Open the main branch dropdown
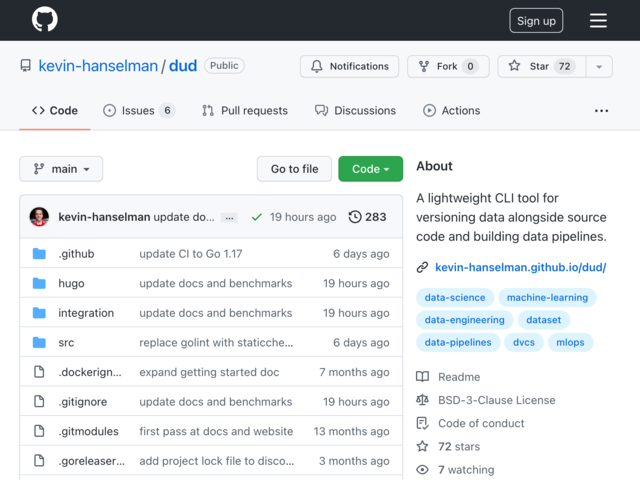 pos(61,169)
